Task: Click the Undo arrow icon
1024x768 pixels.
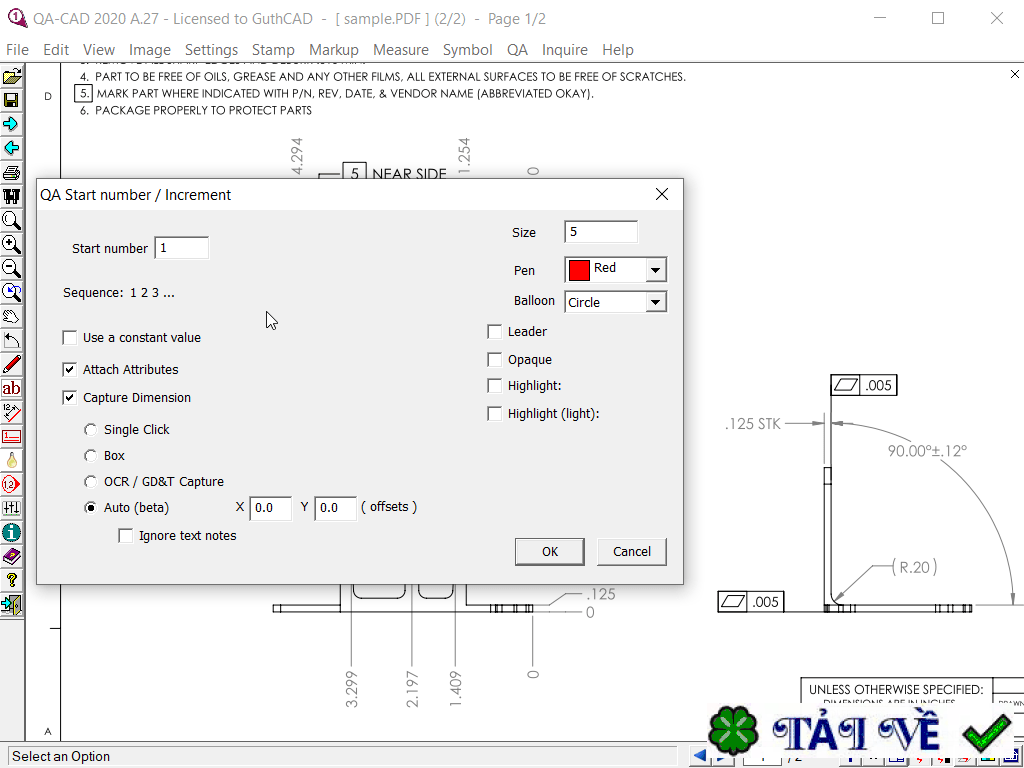Action: pyautogui.click(x=12, y=340)
